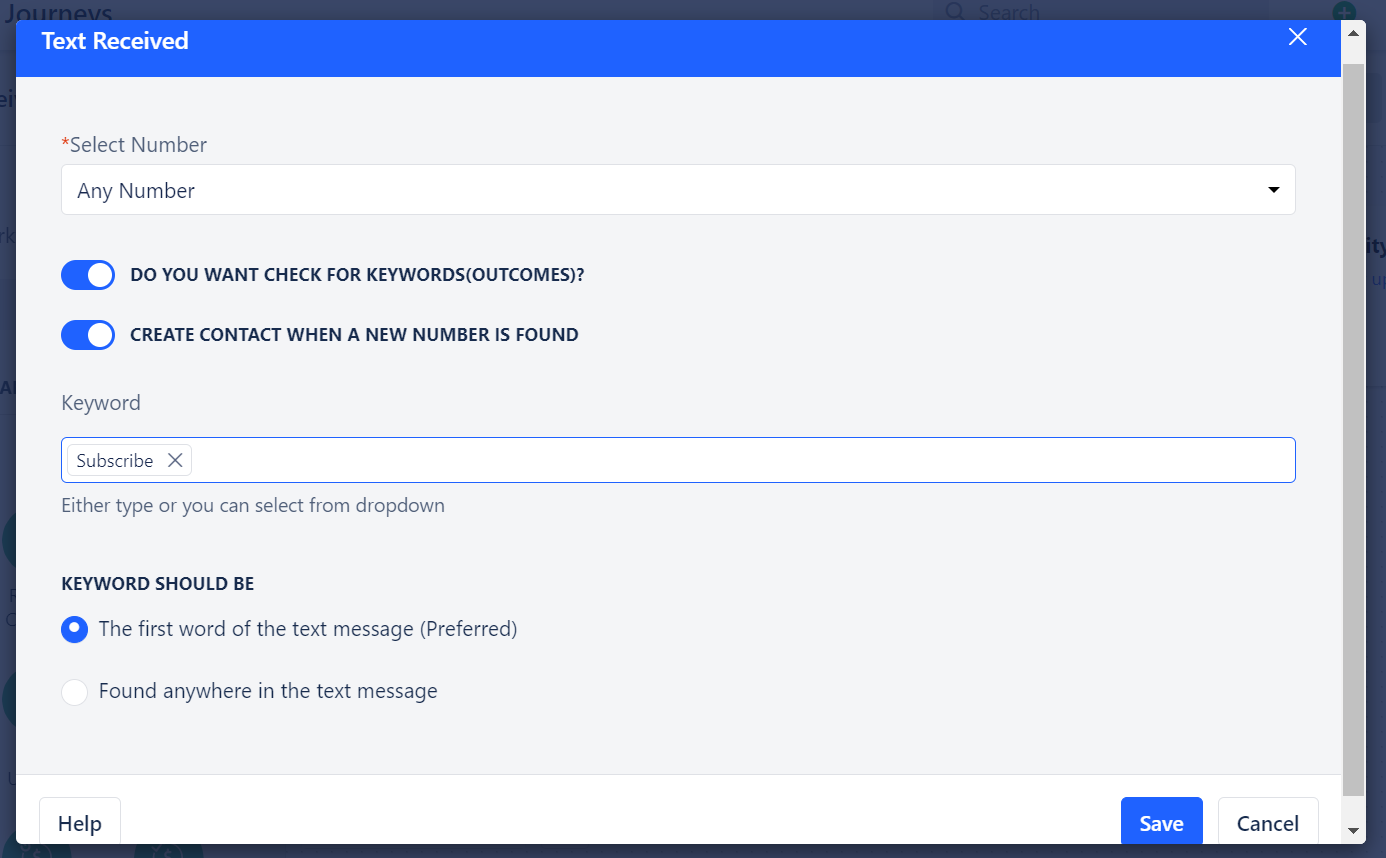Click the KEYWORD SHOULD BE heading
The image size is (1386, 858).
(x=158, y=584)
